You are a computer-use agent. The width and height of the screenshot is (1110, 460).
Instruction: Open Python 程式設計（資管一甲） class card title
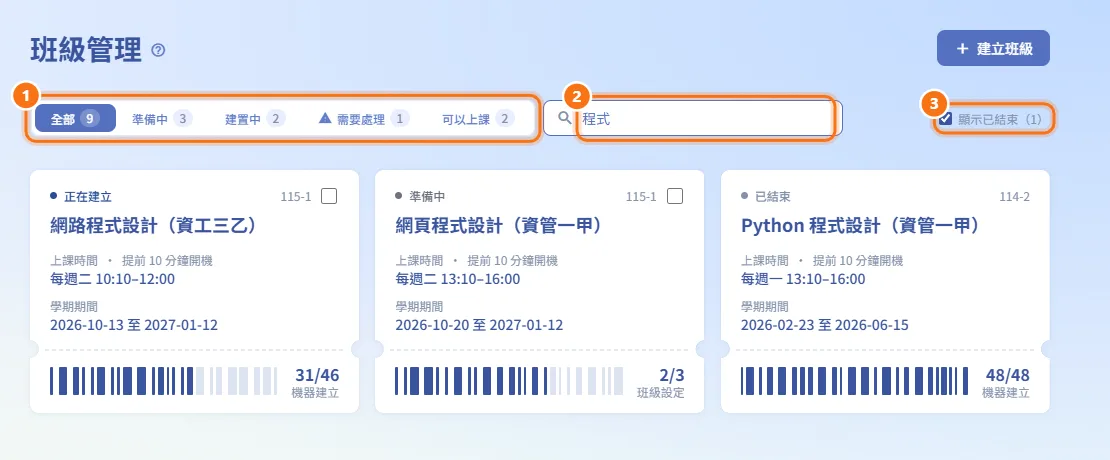pos(859,226)
